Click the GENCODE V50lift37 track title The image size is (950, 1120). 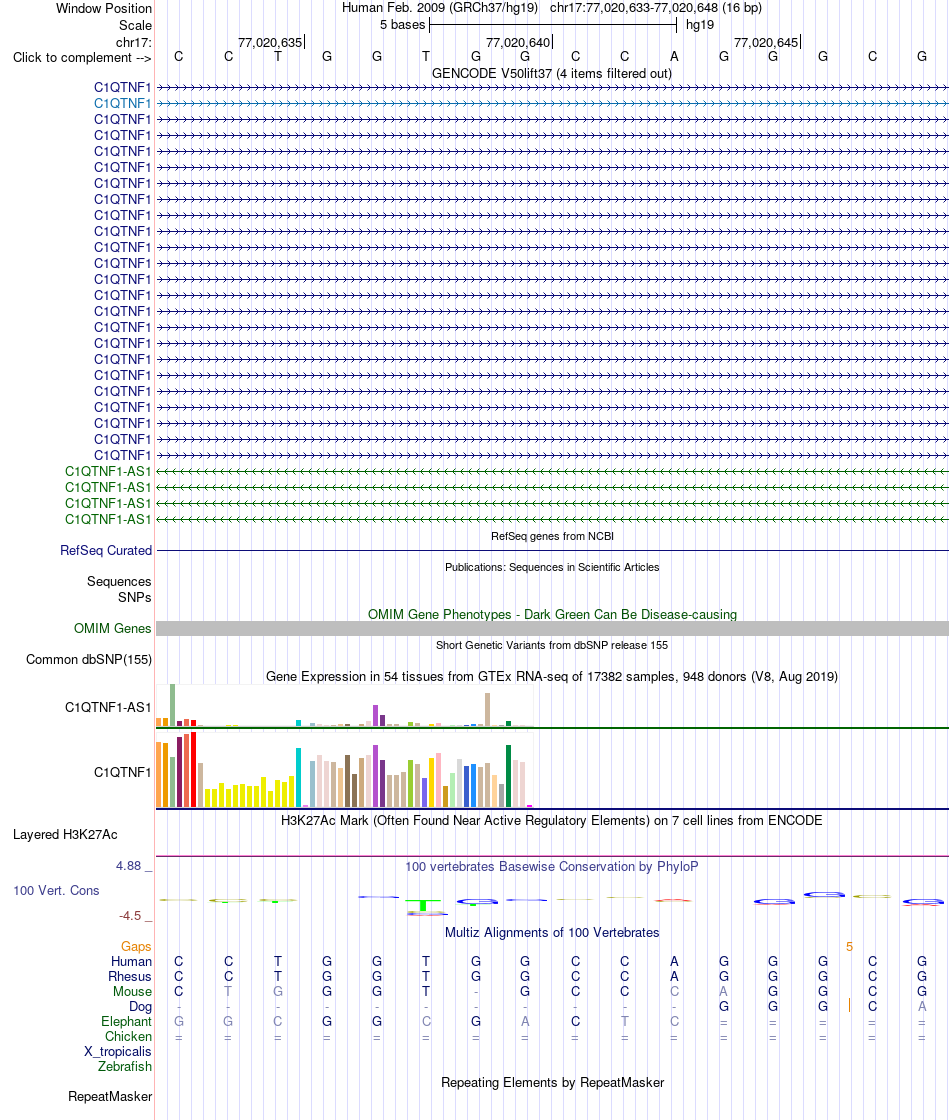(551, 74)
